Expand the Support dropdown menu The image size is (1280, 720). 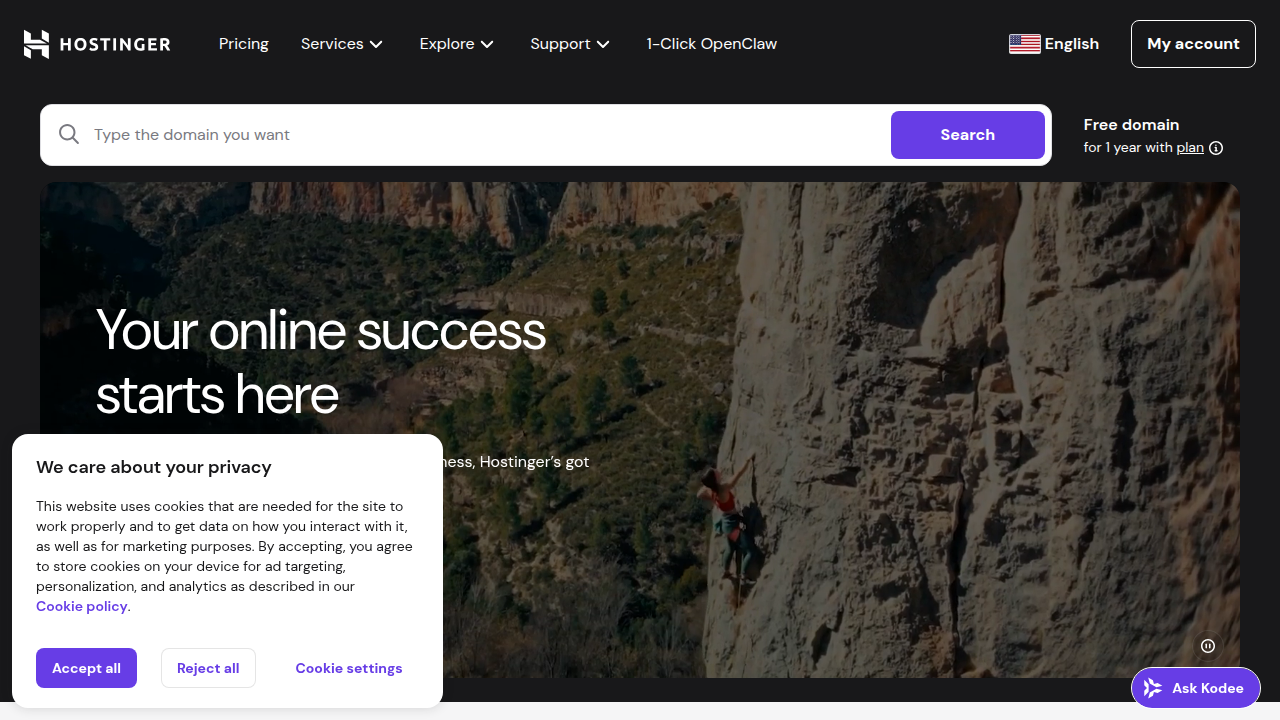coord(570,44)
